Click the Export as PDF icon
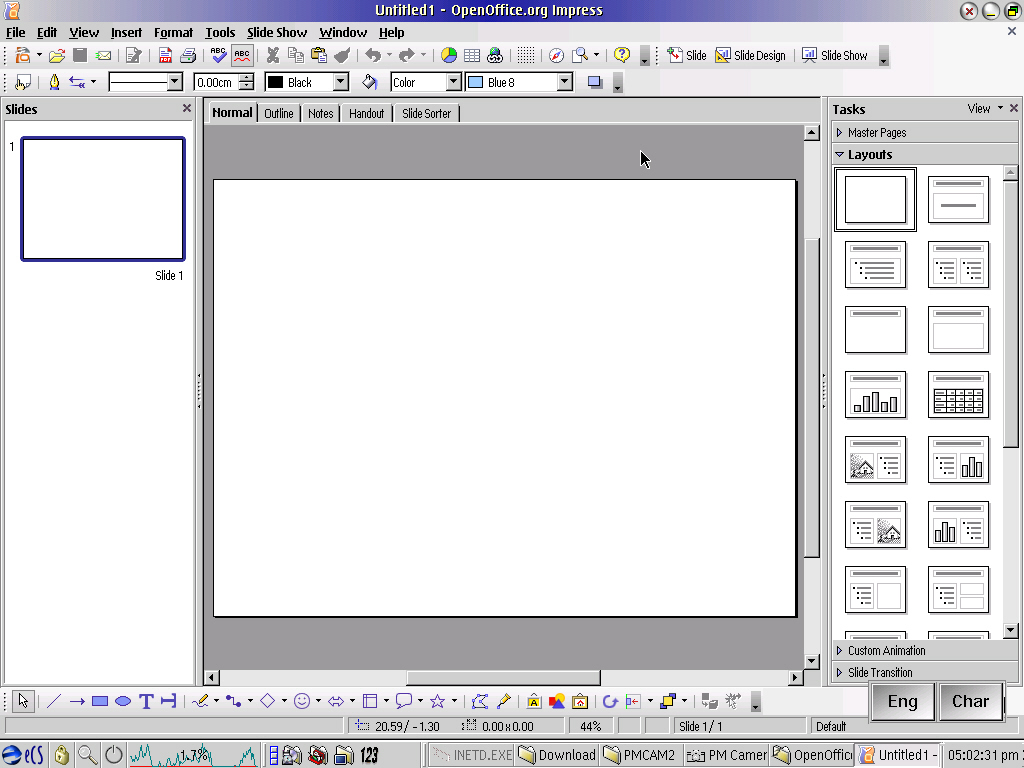 (x=165, y=56)
